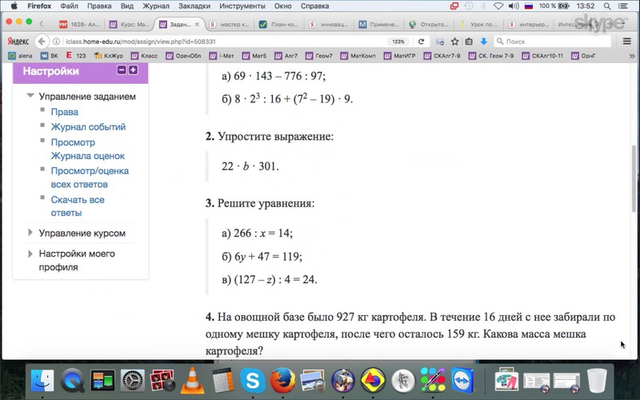Open the 'СКАлг7-9' bookmark

click(442, 56)
